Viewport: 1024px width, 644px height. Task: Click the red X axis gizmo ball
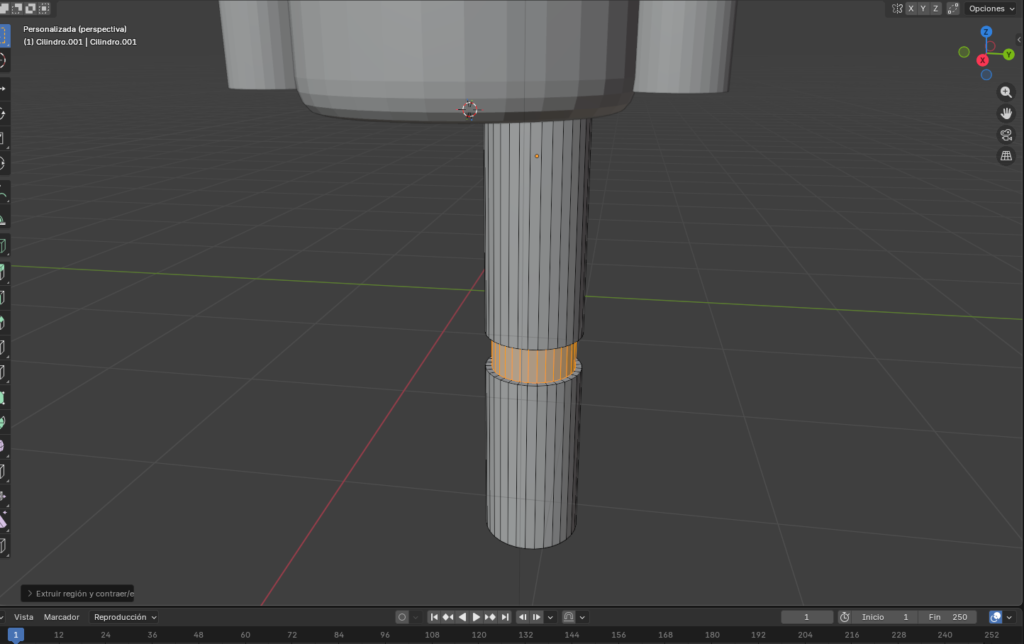pyautogui.click(x=982, y=60)
